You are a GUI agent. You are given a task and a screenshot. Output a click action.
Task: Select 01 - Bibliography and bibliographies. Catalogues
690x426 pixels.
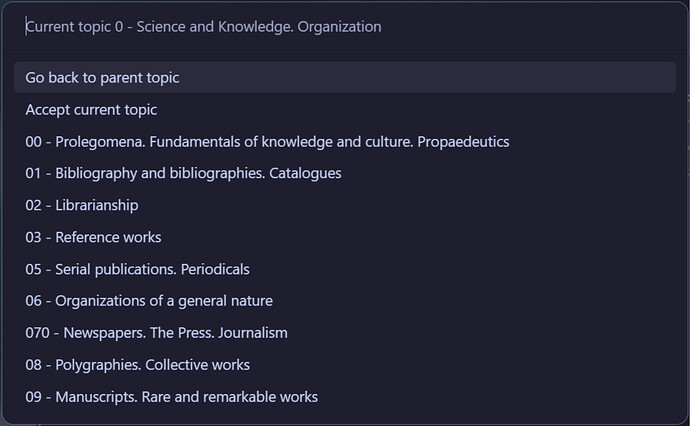pyautogui.click(x=345, y=173)
